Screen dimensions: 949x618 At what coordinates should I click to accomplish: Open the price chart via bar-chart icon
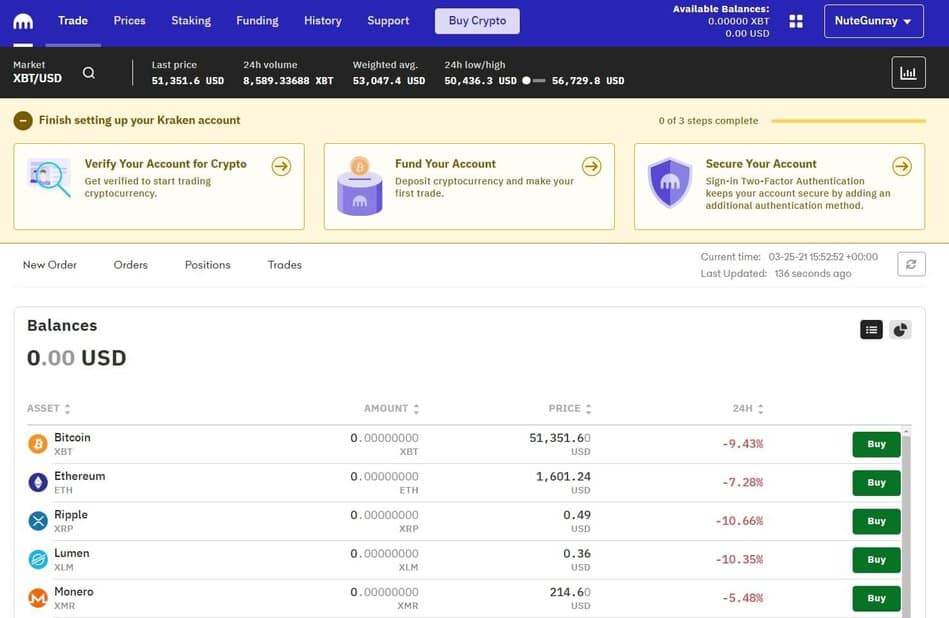click(x=910, y=71)
